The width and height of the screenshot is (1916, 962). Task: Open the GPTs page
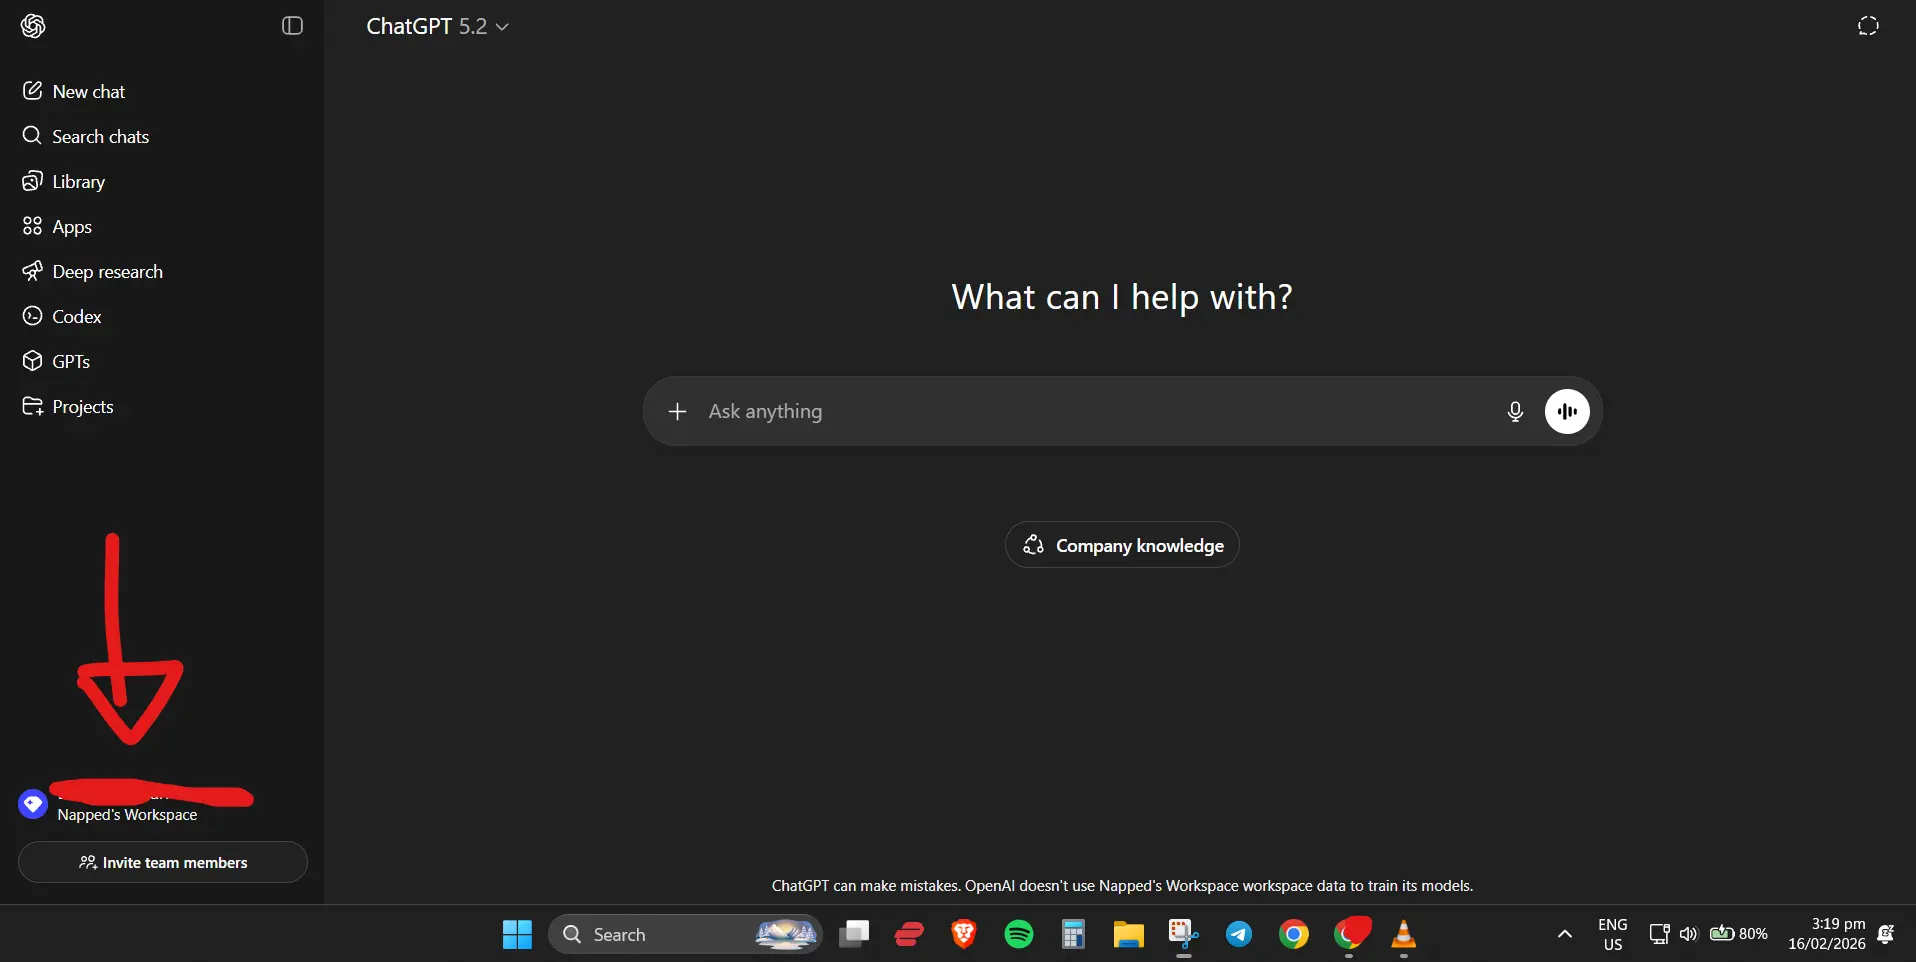tap(162, 361)
